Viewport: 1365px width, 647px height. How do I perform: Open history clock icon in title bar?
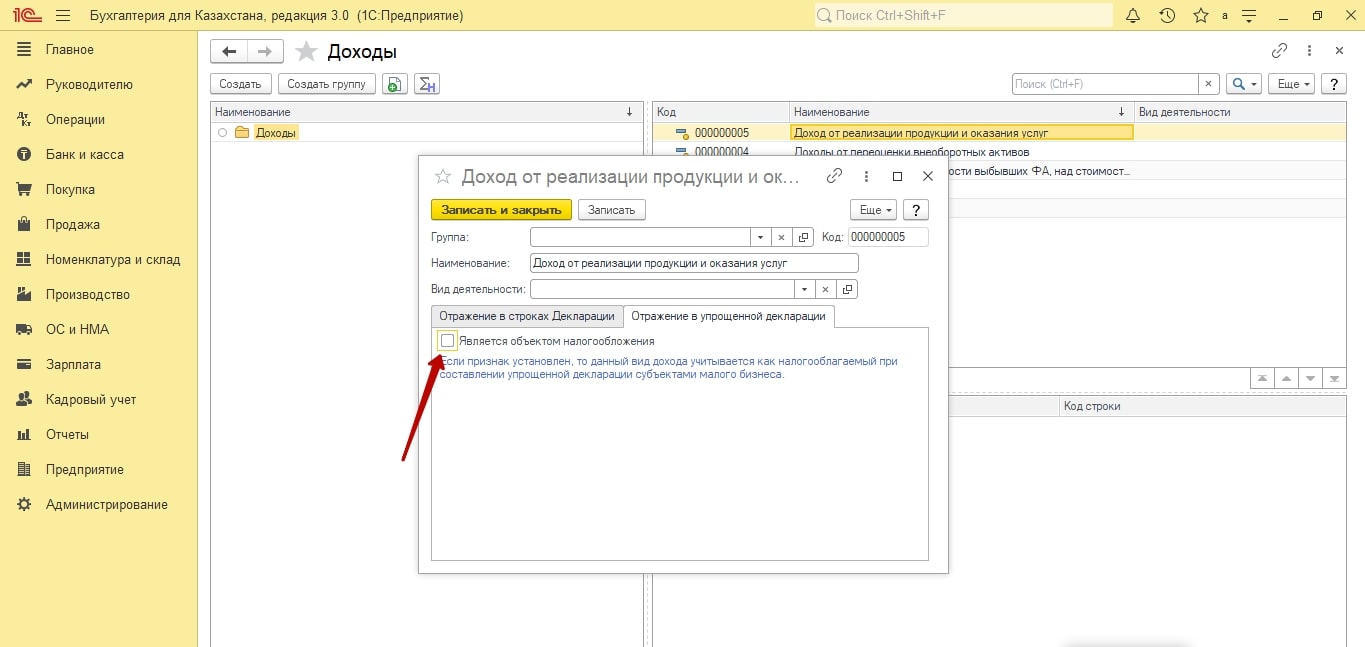tap(1166, 16)
